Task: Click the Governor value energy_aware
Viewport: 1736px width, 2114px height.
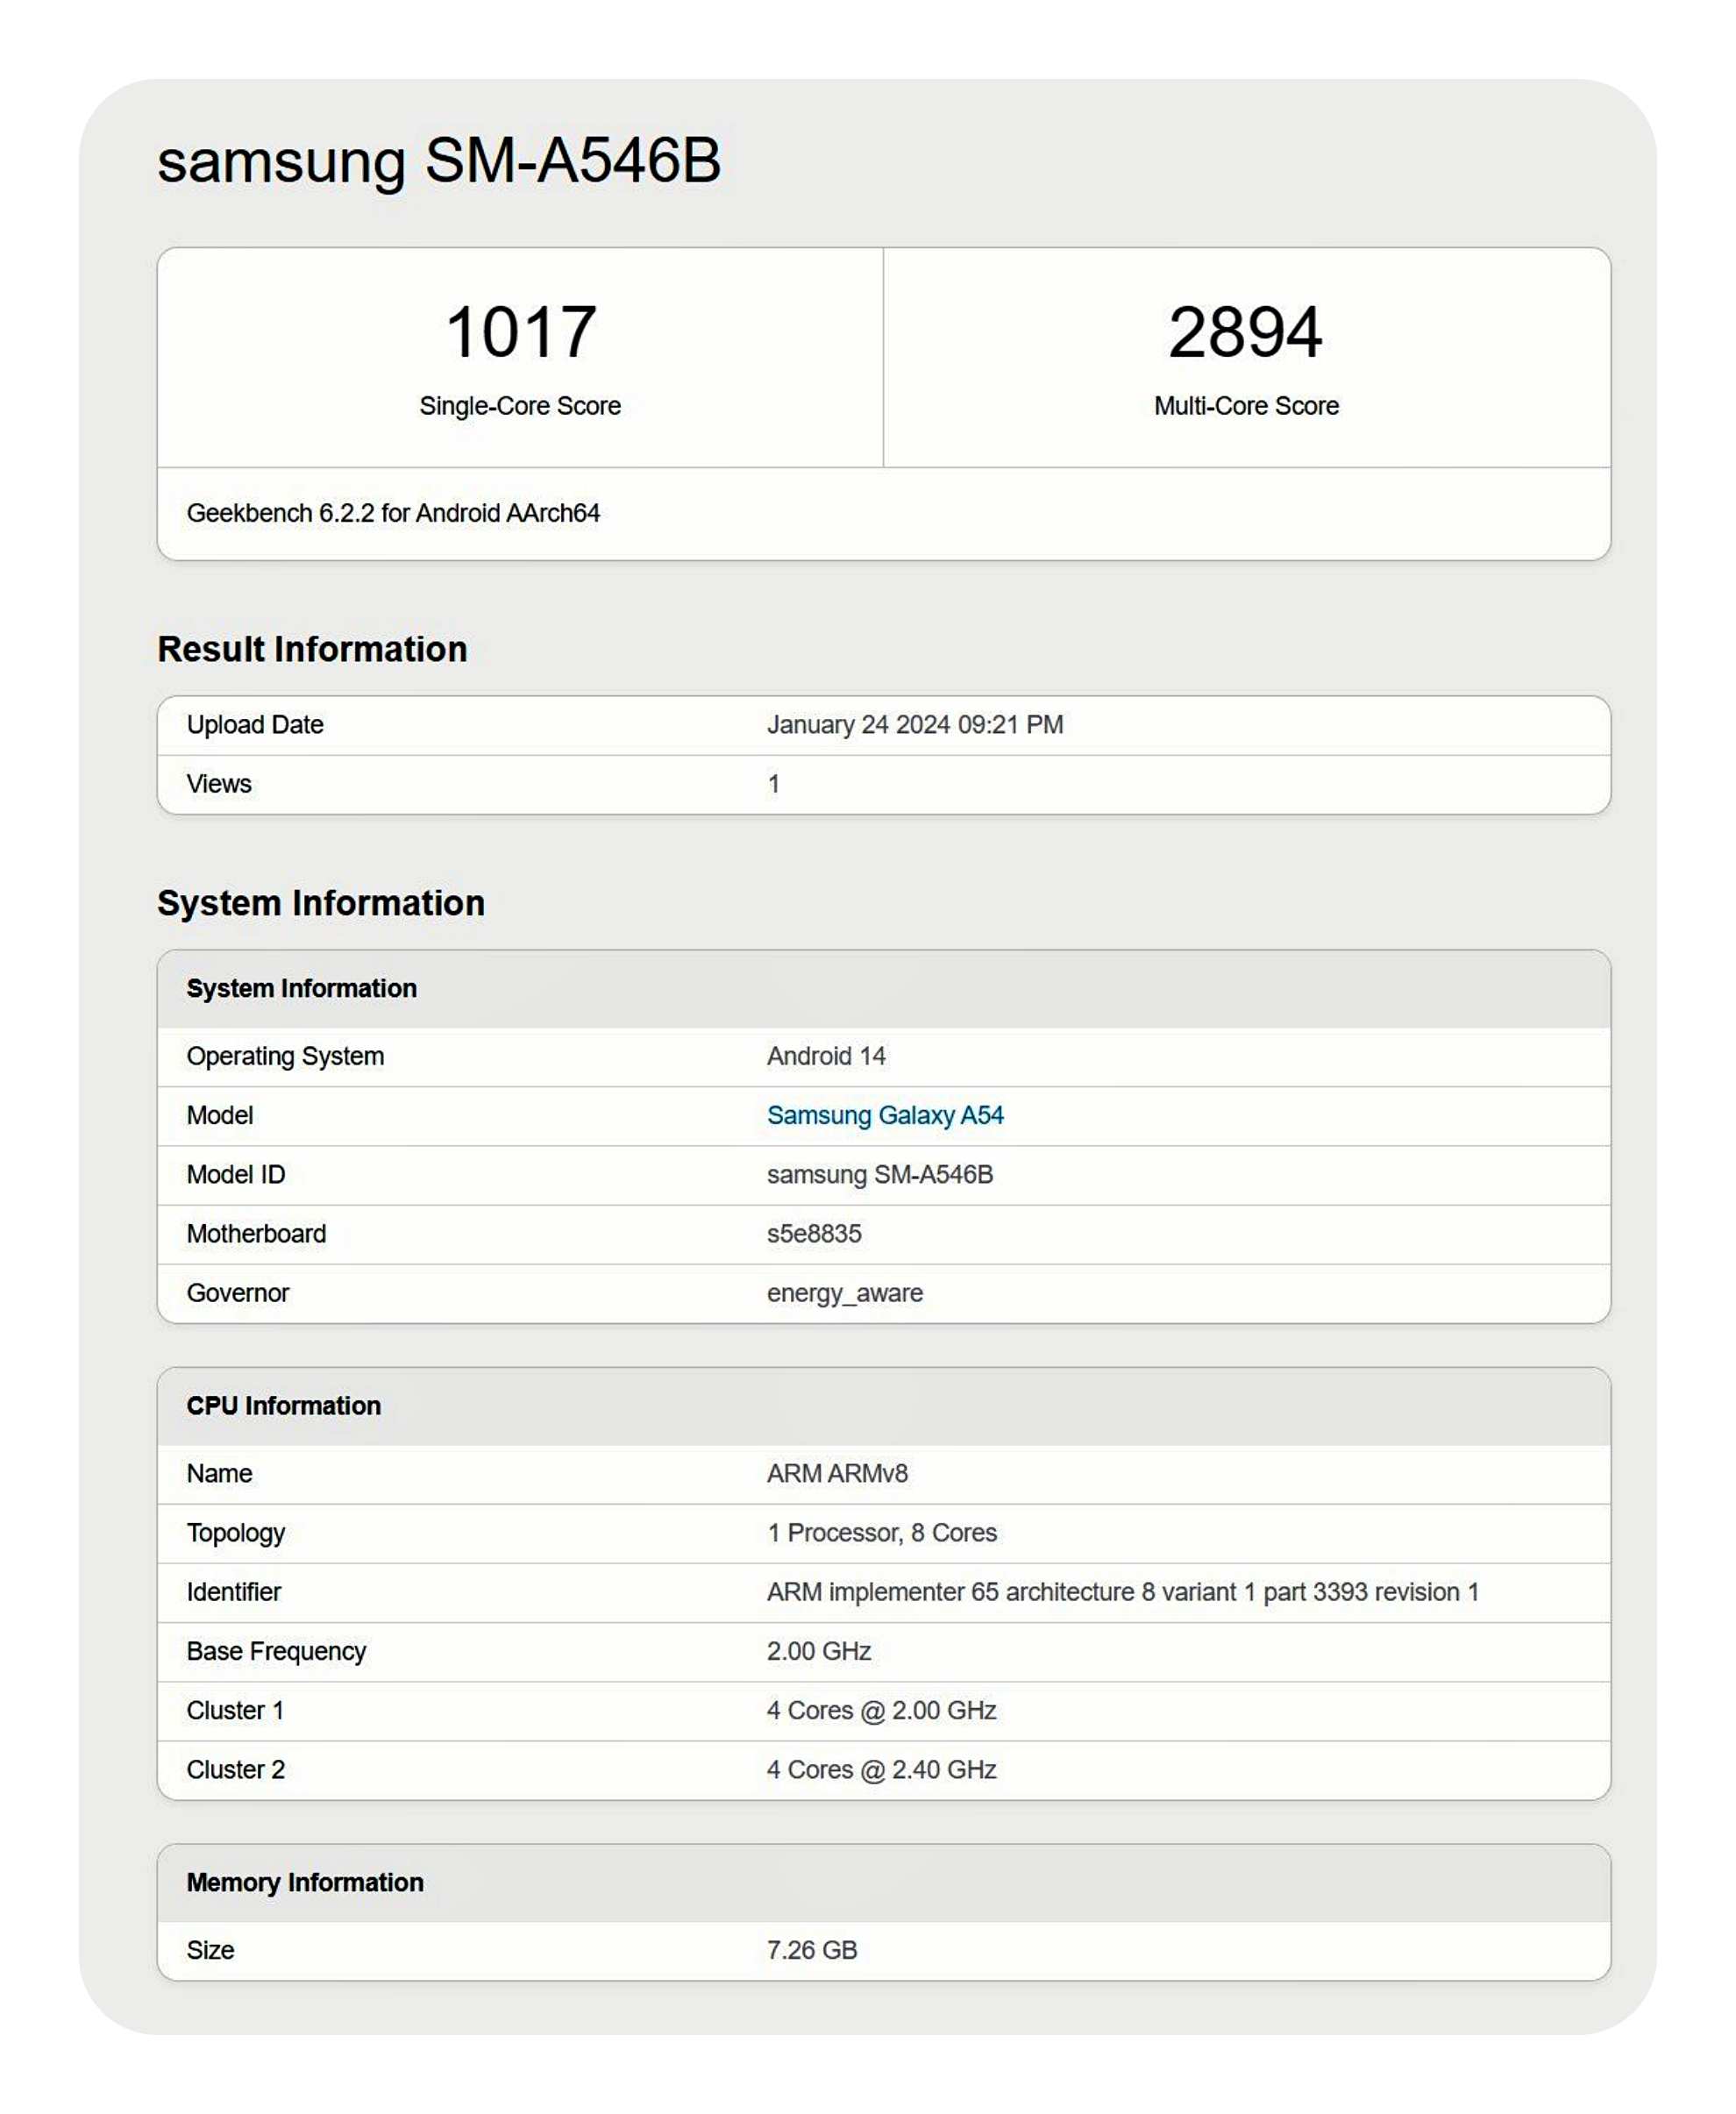Action: click(x=844, y=1293)
